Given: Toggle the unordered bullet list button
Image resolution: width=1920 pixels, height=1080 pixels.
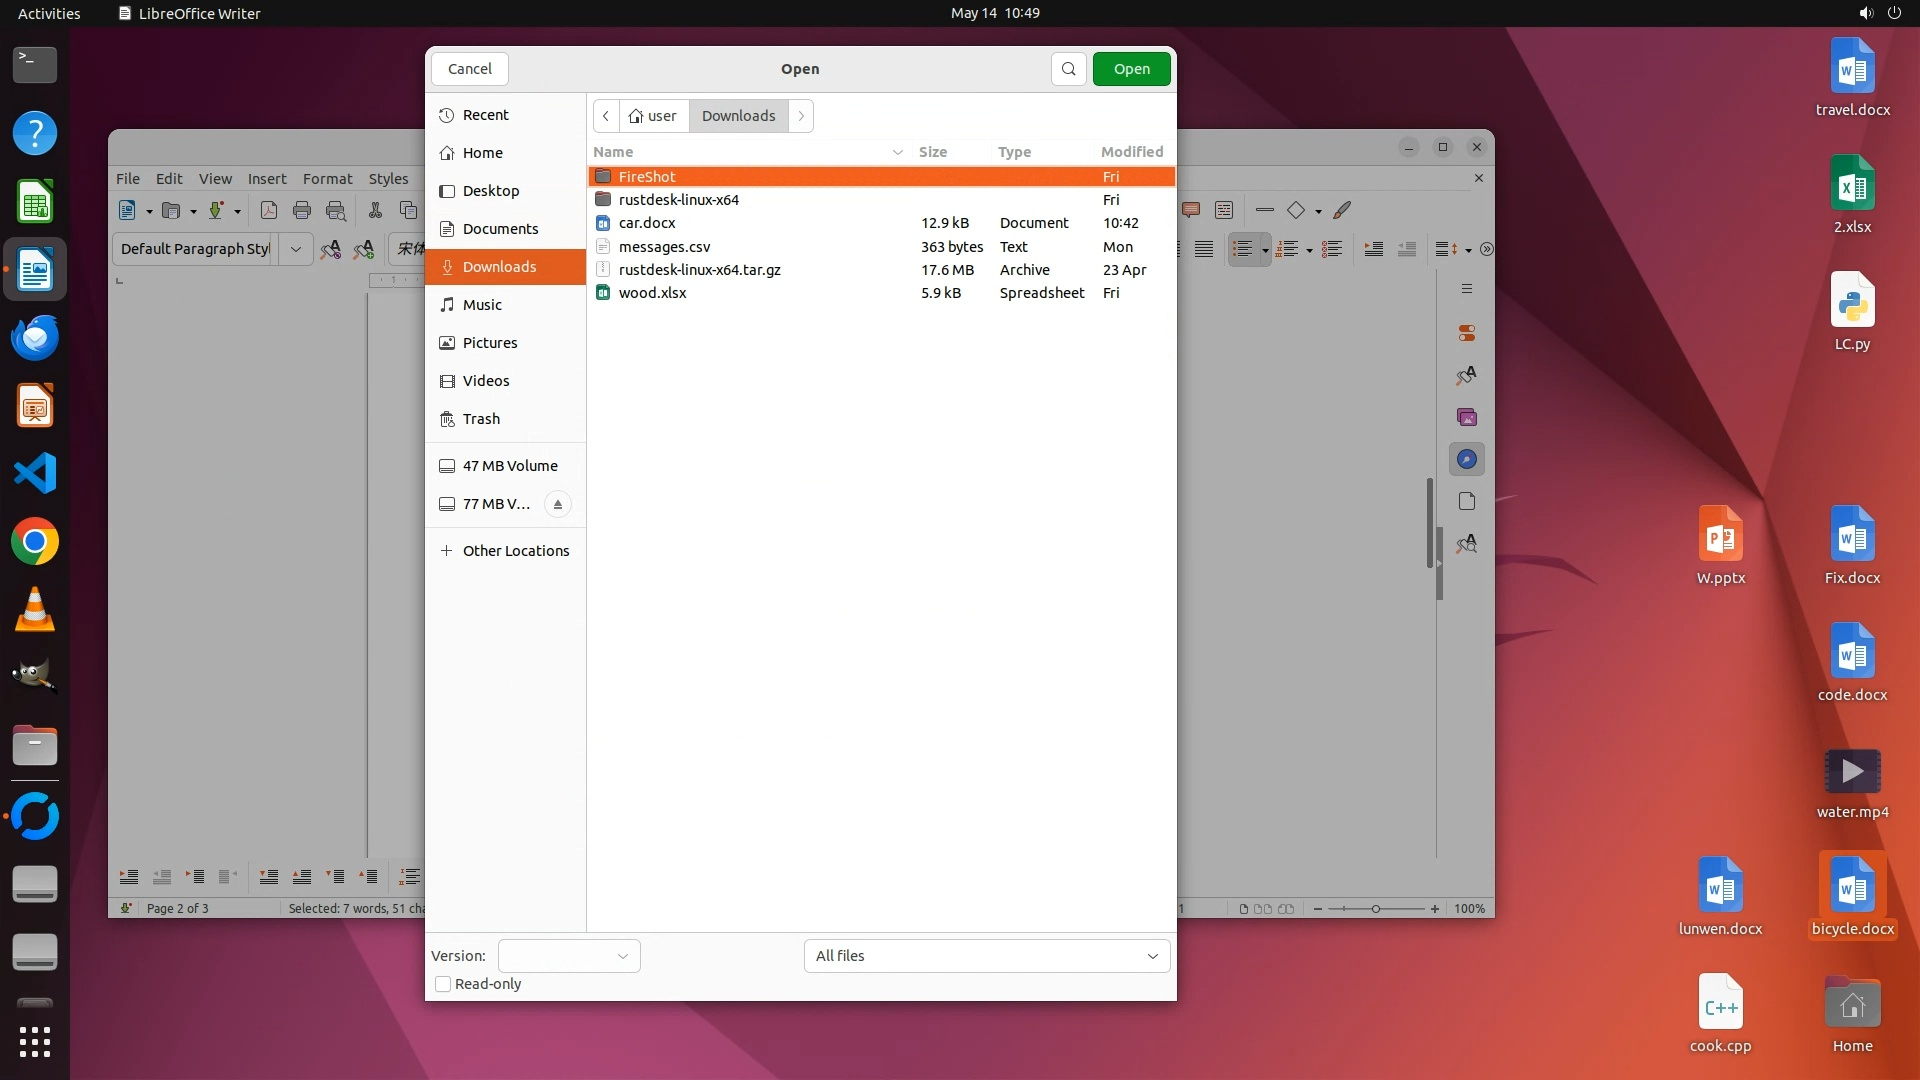Looking at the screenshot, I should tap(1242, 249).
